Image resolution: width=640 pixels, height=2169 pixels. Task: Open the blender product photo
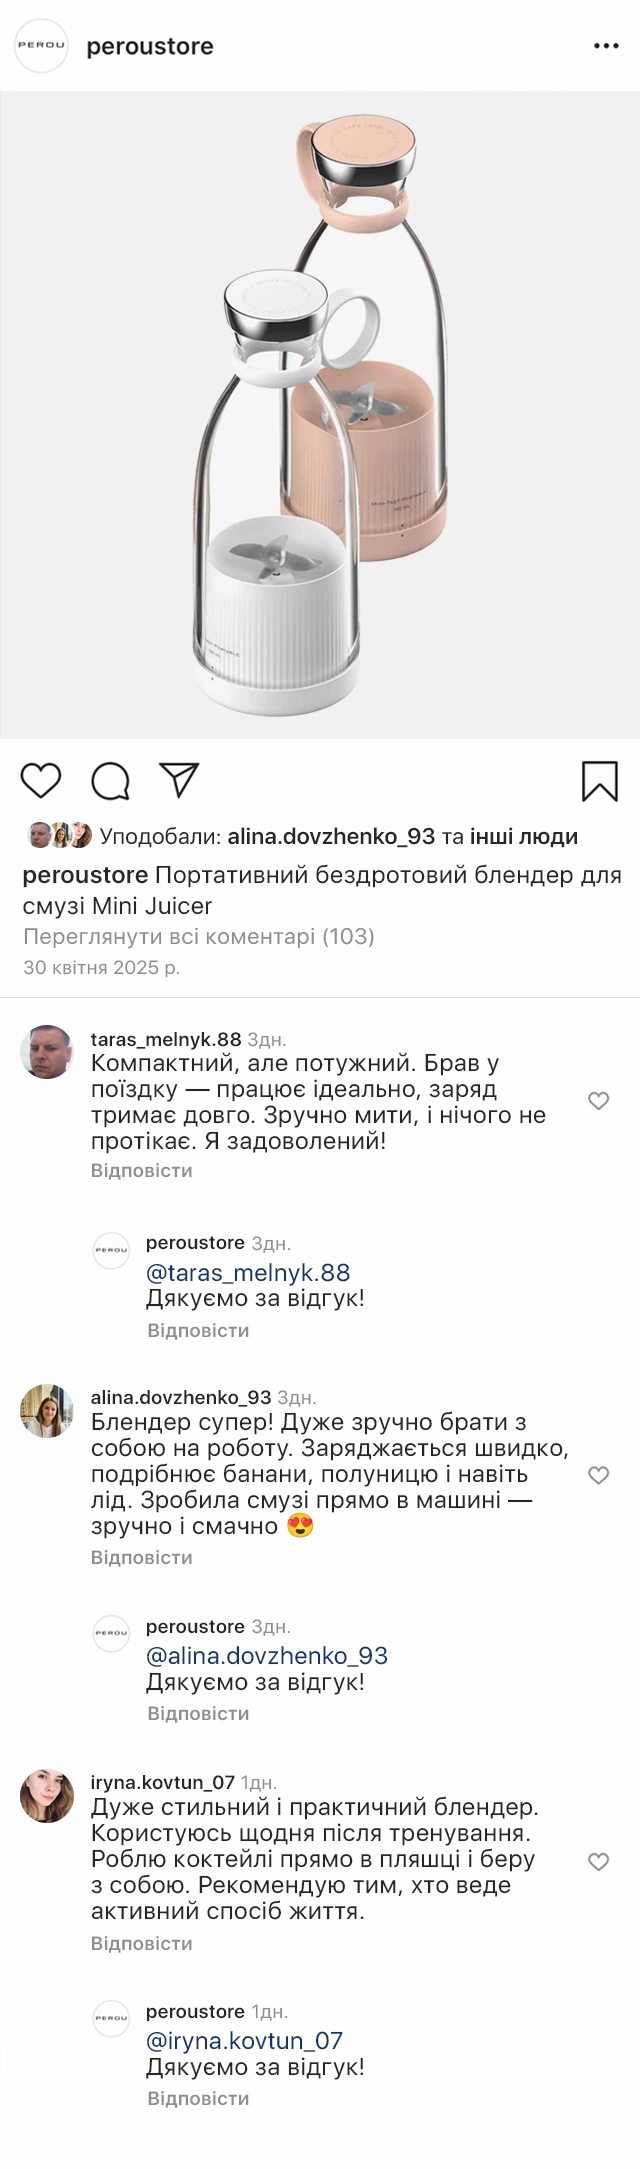click(x=320, y=415)
